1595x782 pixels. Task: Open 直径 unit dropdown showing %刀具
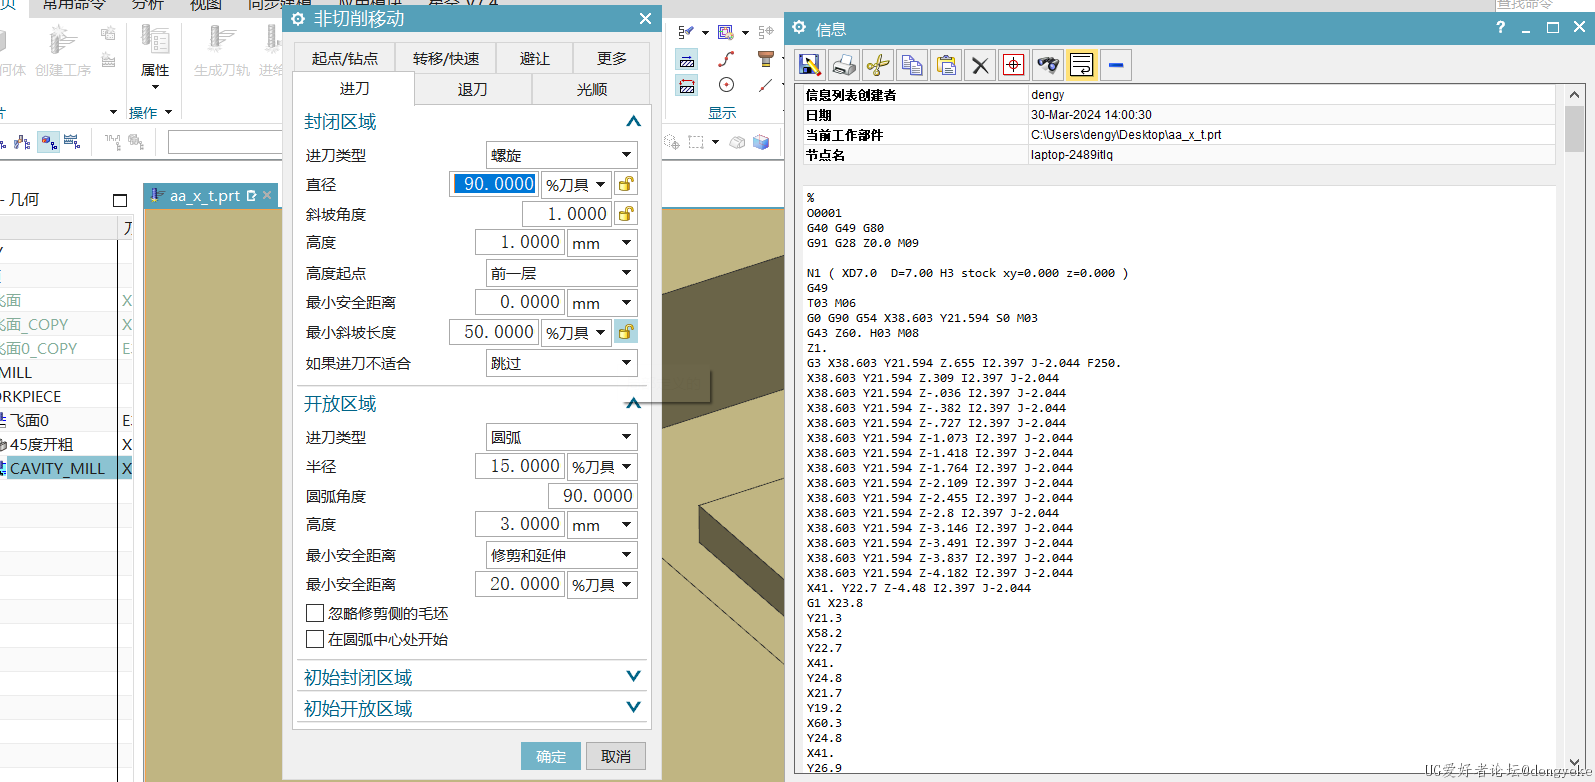point(576,184)
